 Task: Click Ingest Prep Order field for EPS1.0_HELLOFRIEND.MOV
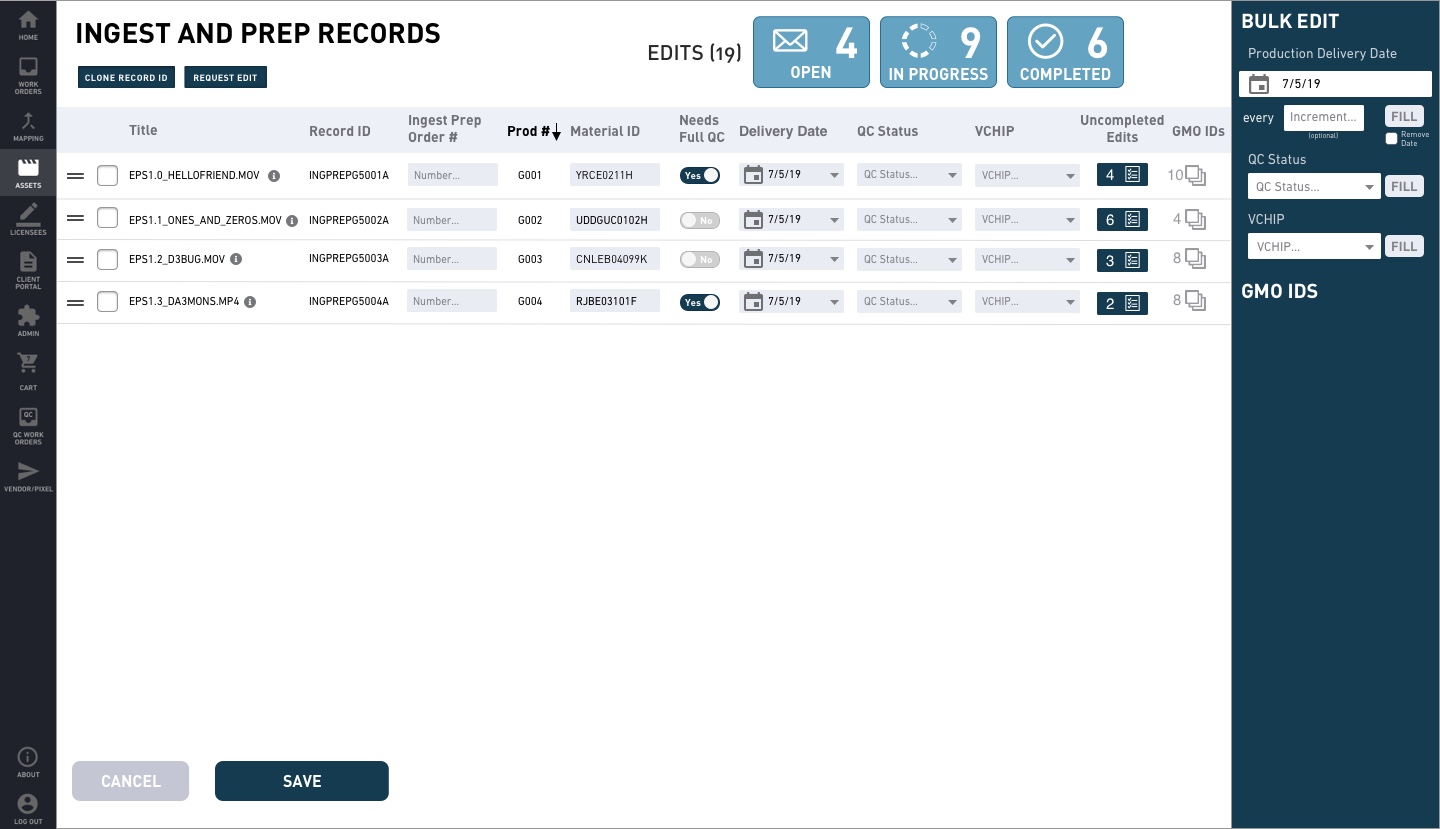[452, 175]
